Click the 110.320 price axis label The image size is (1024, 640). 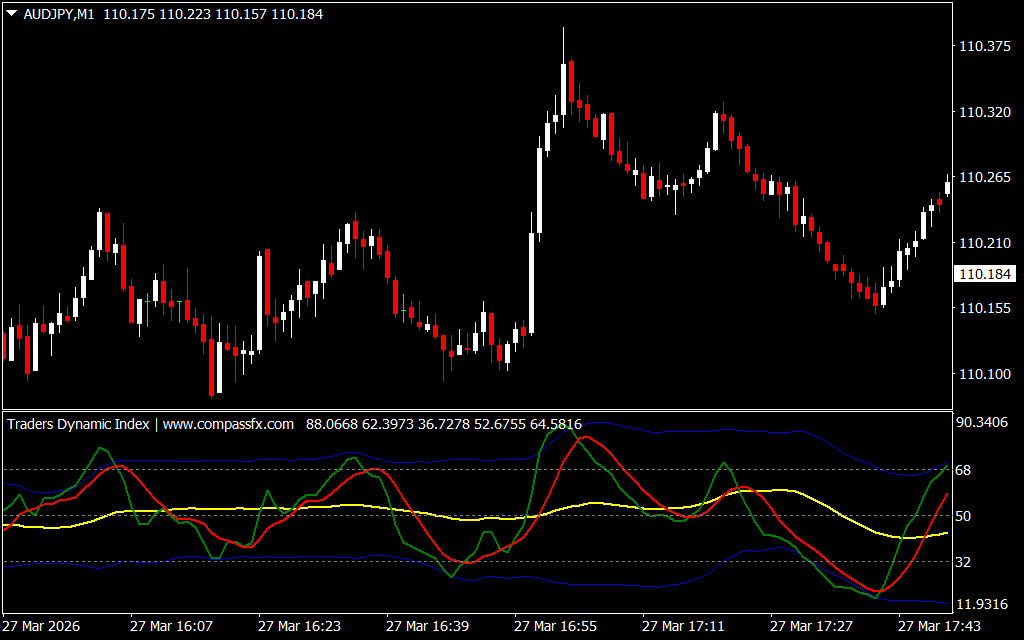(984, 112)
